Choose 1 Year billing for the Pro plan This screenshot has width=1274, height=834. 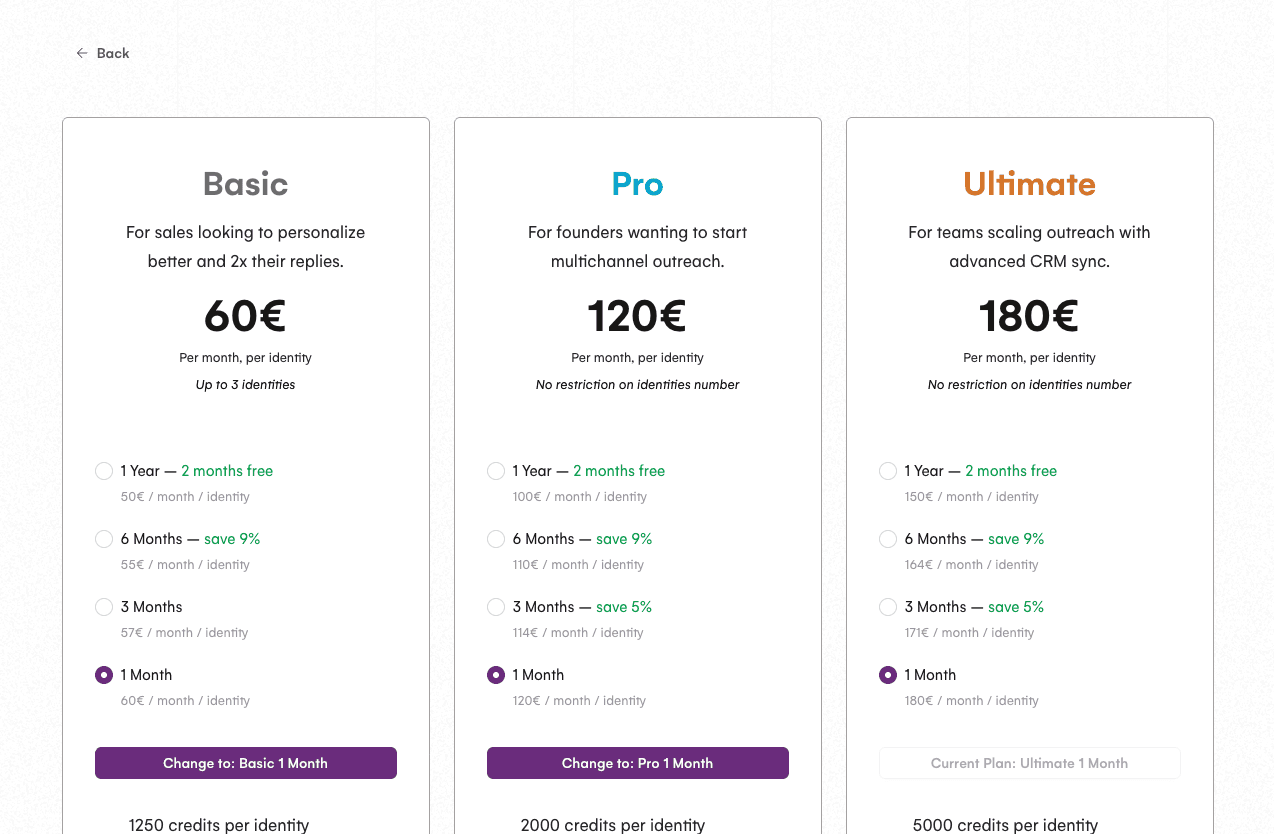(x=496, y=471)
